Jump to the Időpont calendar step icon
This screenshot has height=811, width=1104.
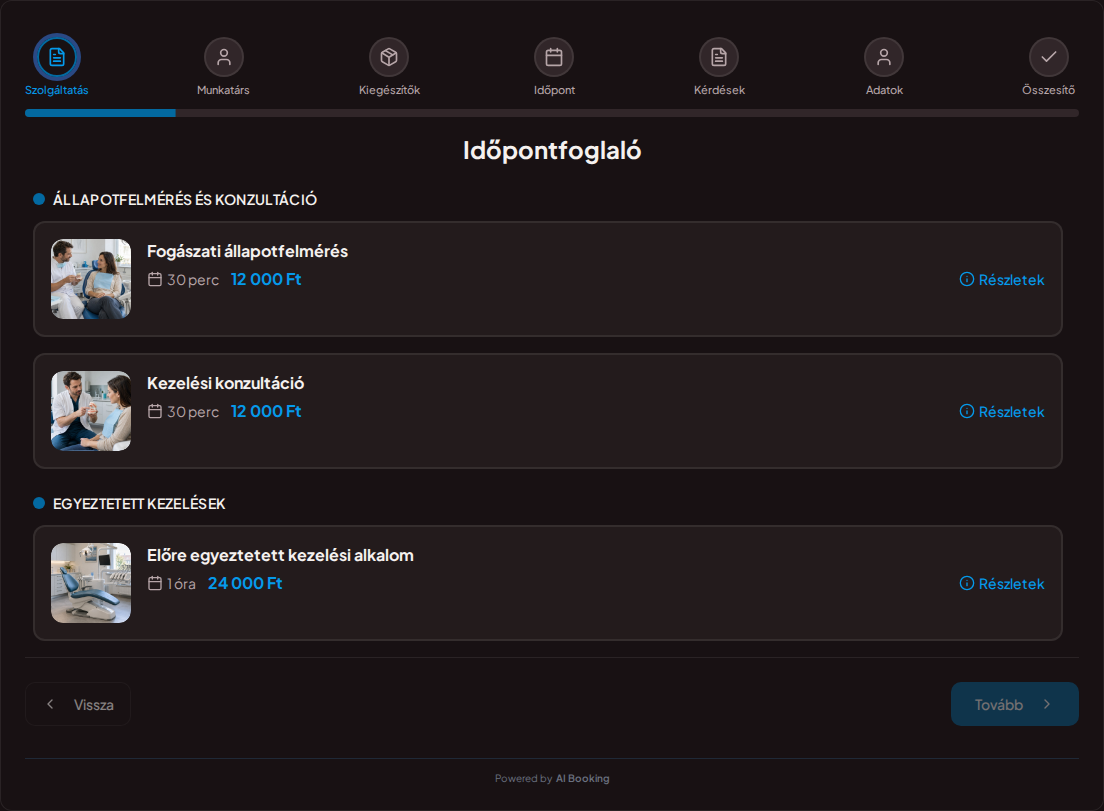click(554, 57)
